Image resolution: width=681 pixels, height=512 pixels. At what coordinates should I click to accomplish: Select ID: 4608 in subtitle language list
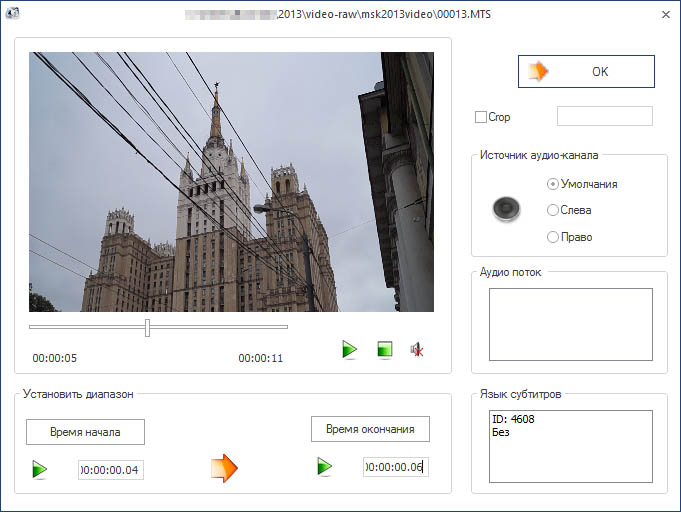(513, 419)
